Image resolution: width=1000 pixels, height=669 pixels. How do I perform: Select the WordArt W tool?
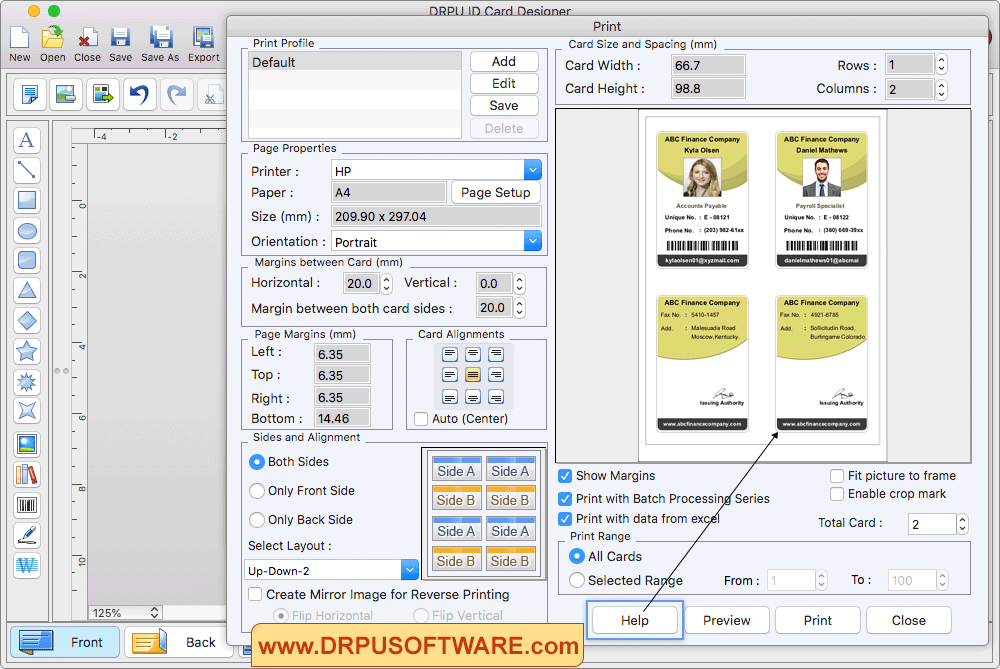pos(27,565)
